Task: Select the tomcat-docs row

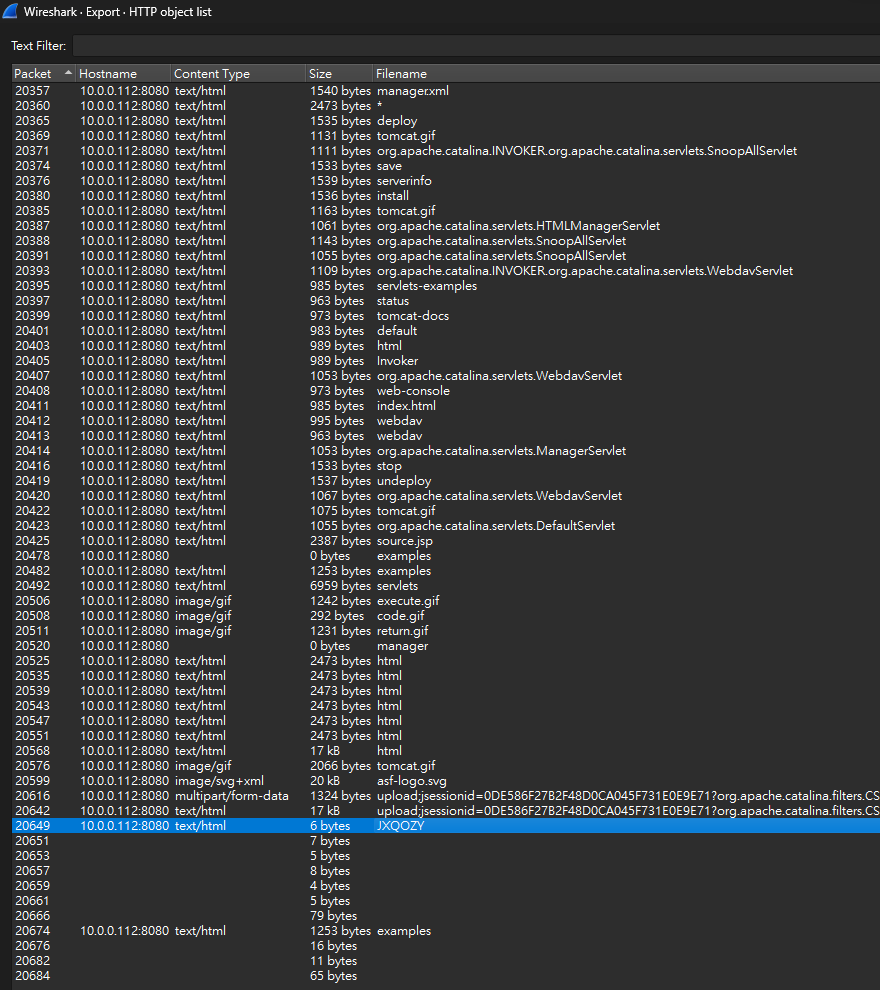Action: 446,316
